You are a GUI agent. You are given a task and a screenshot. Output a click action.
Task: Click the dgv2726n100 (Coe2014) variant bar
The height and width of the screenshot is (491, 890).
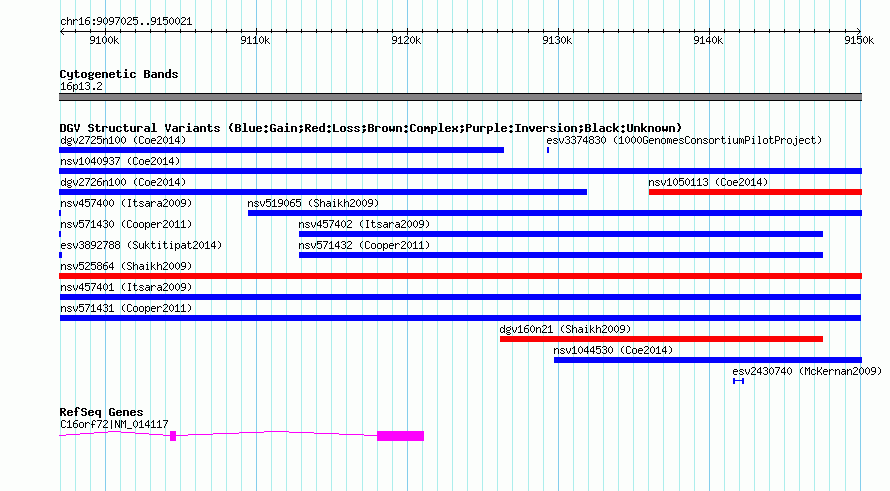pyautogui.click(x=323, y=192)
